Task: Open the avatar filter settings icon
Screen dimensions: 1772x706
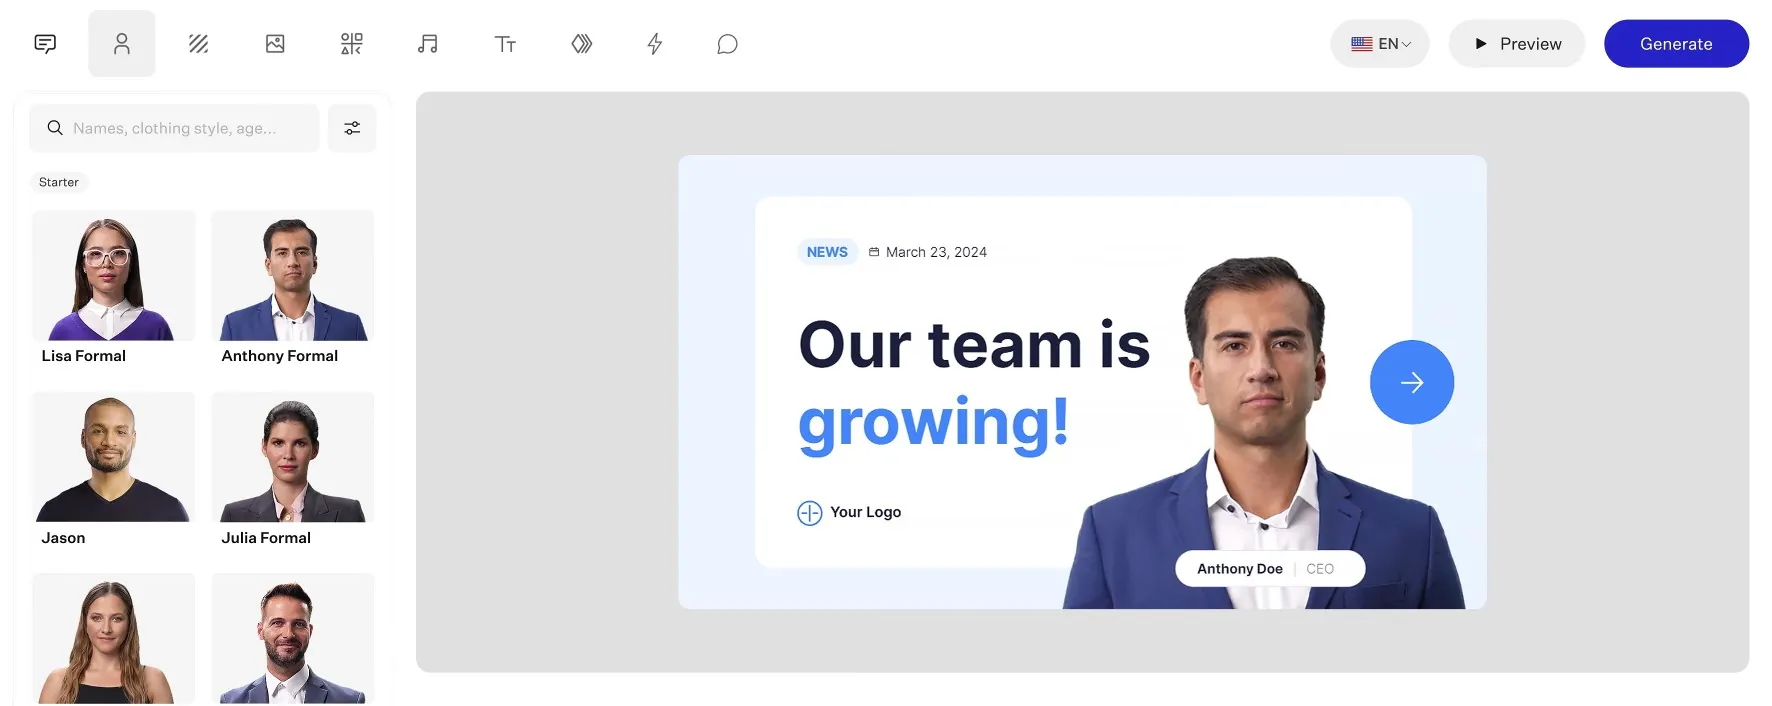Action: pyautogui.click(x=352, y=128)
